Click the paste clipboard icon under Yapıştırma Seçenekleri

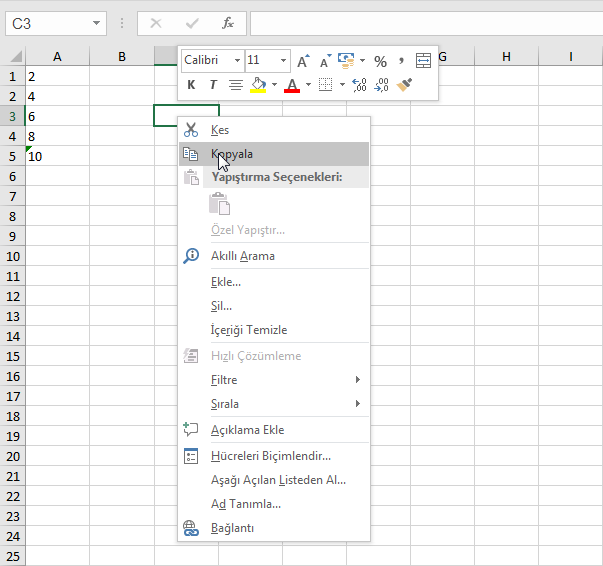[x=220, y=203]
